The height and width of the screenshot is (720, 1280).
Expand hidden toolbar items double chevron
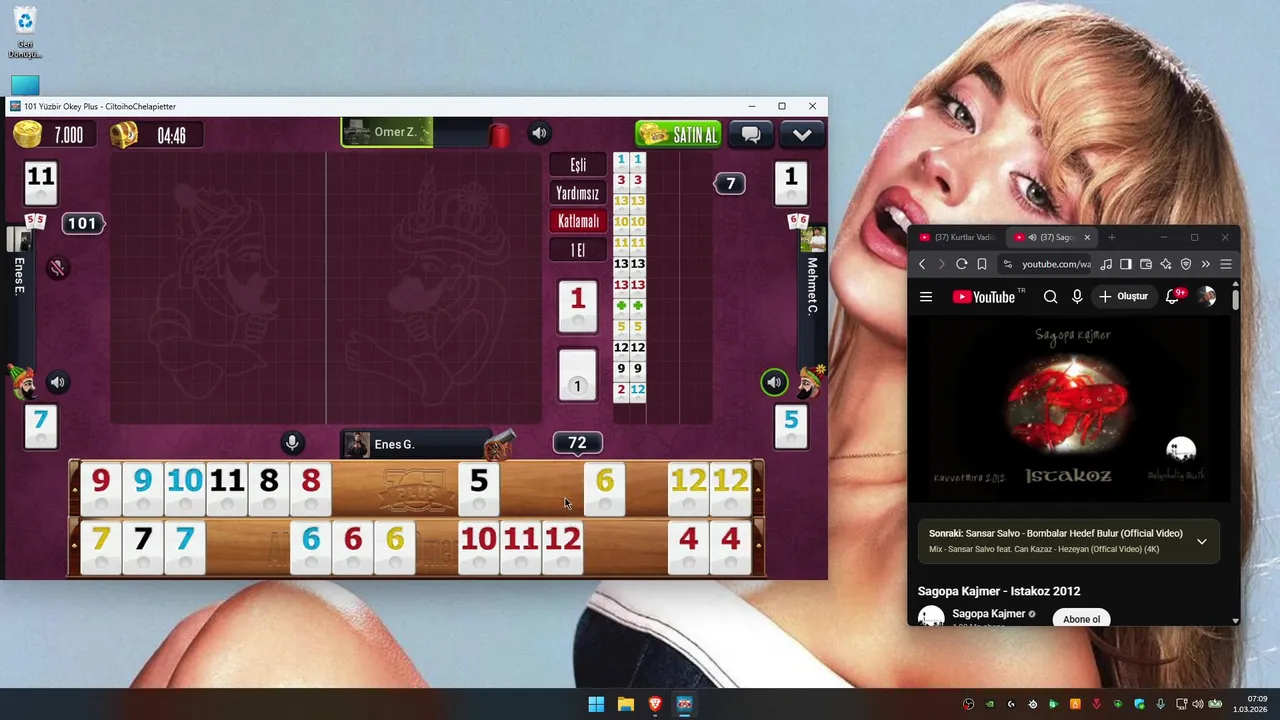coord(1205,264)
